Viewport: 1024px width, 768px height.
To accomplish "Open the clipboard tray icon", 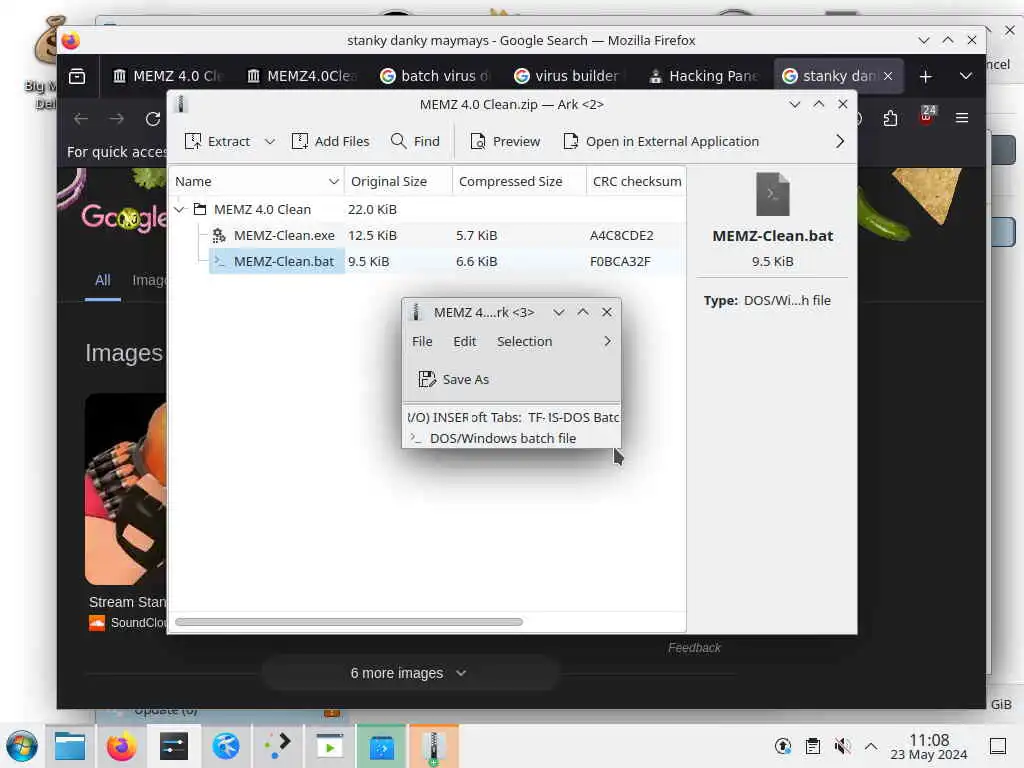I will [x=813, y=746].
